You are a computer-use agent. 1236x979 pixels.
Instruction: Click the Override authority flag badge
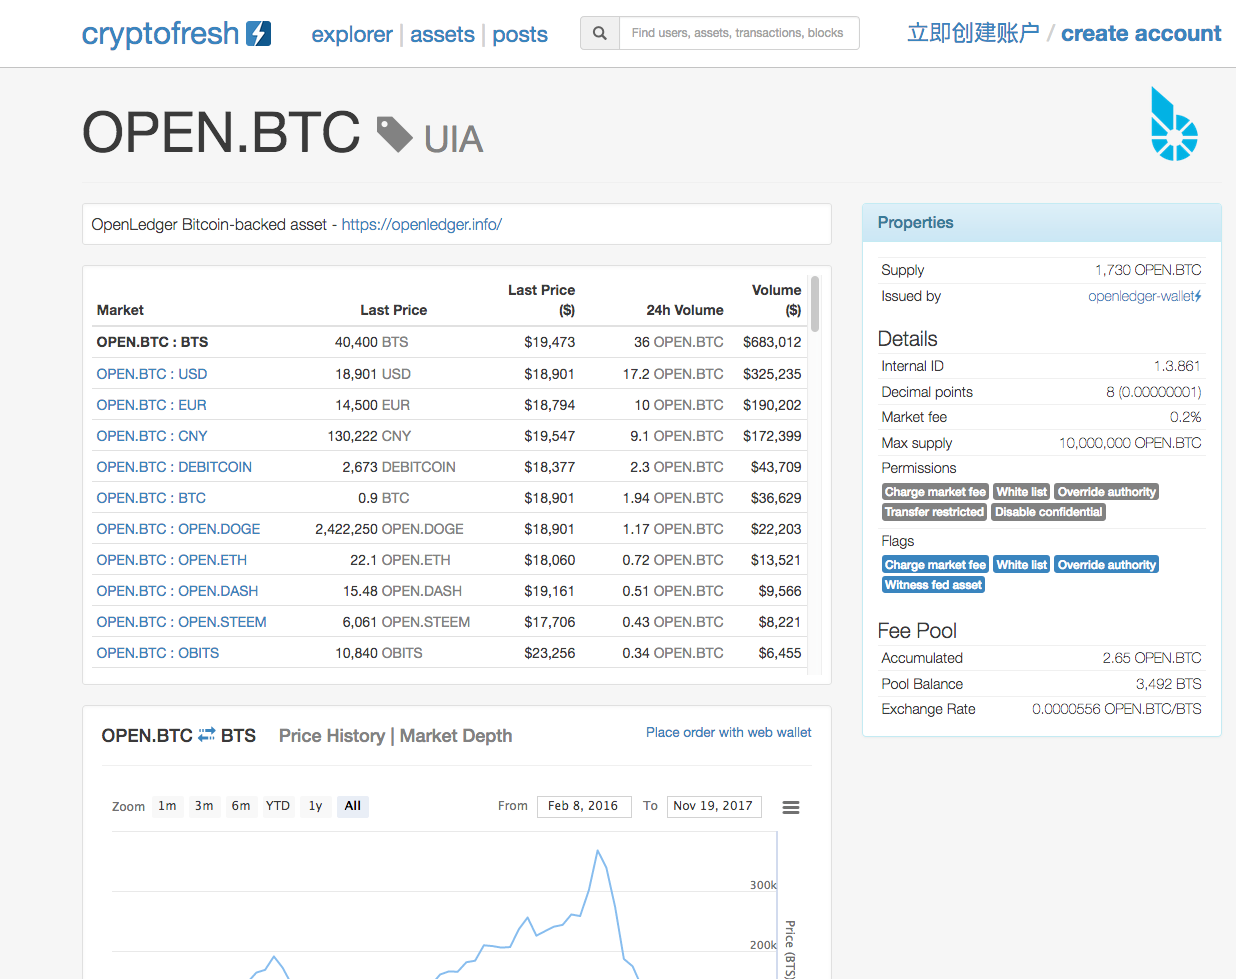point(1106,565)
